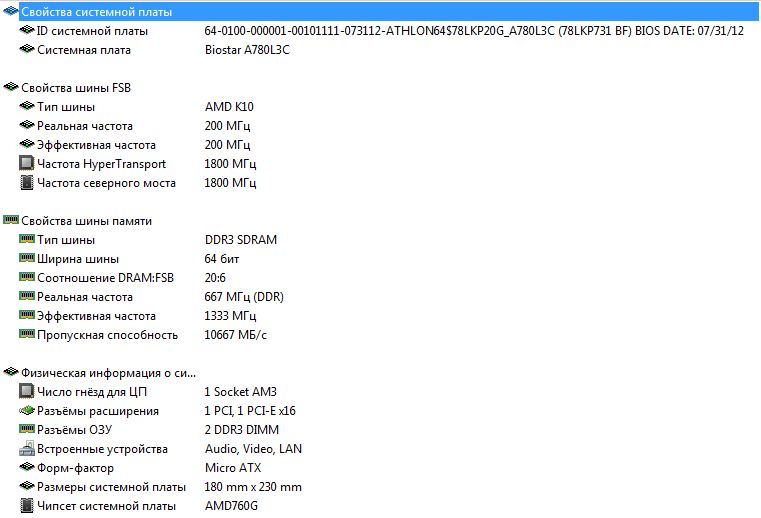Image resolution: width=761 pixels, height=518 pixels.
Task: Select the 10667 МБ/с value
Action: click(x=235, y=335)
